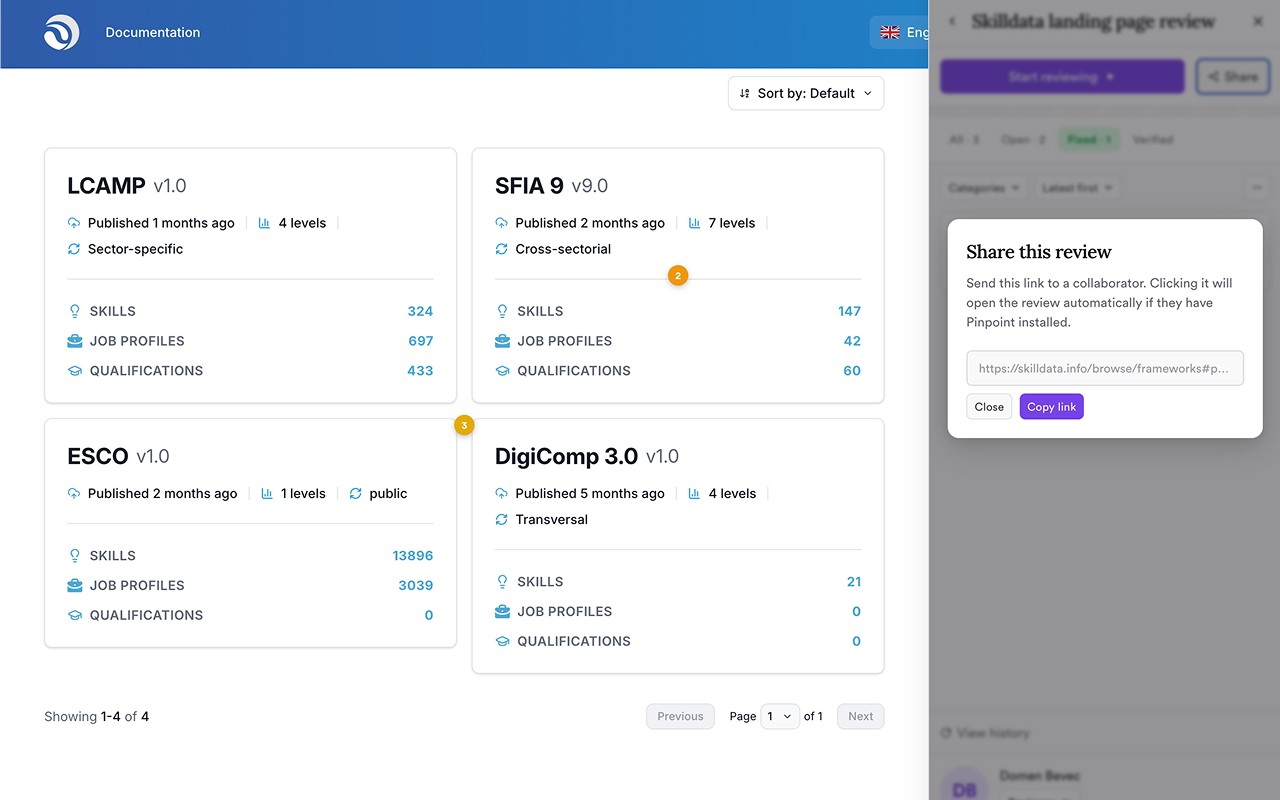The width and height of the screenshot is (1280, 800).
Task: Click the Share button in review panel
Action: pyautogui.click(x=1233, y=77)
